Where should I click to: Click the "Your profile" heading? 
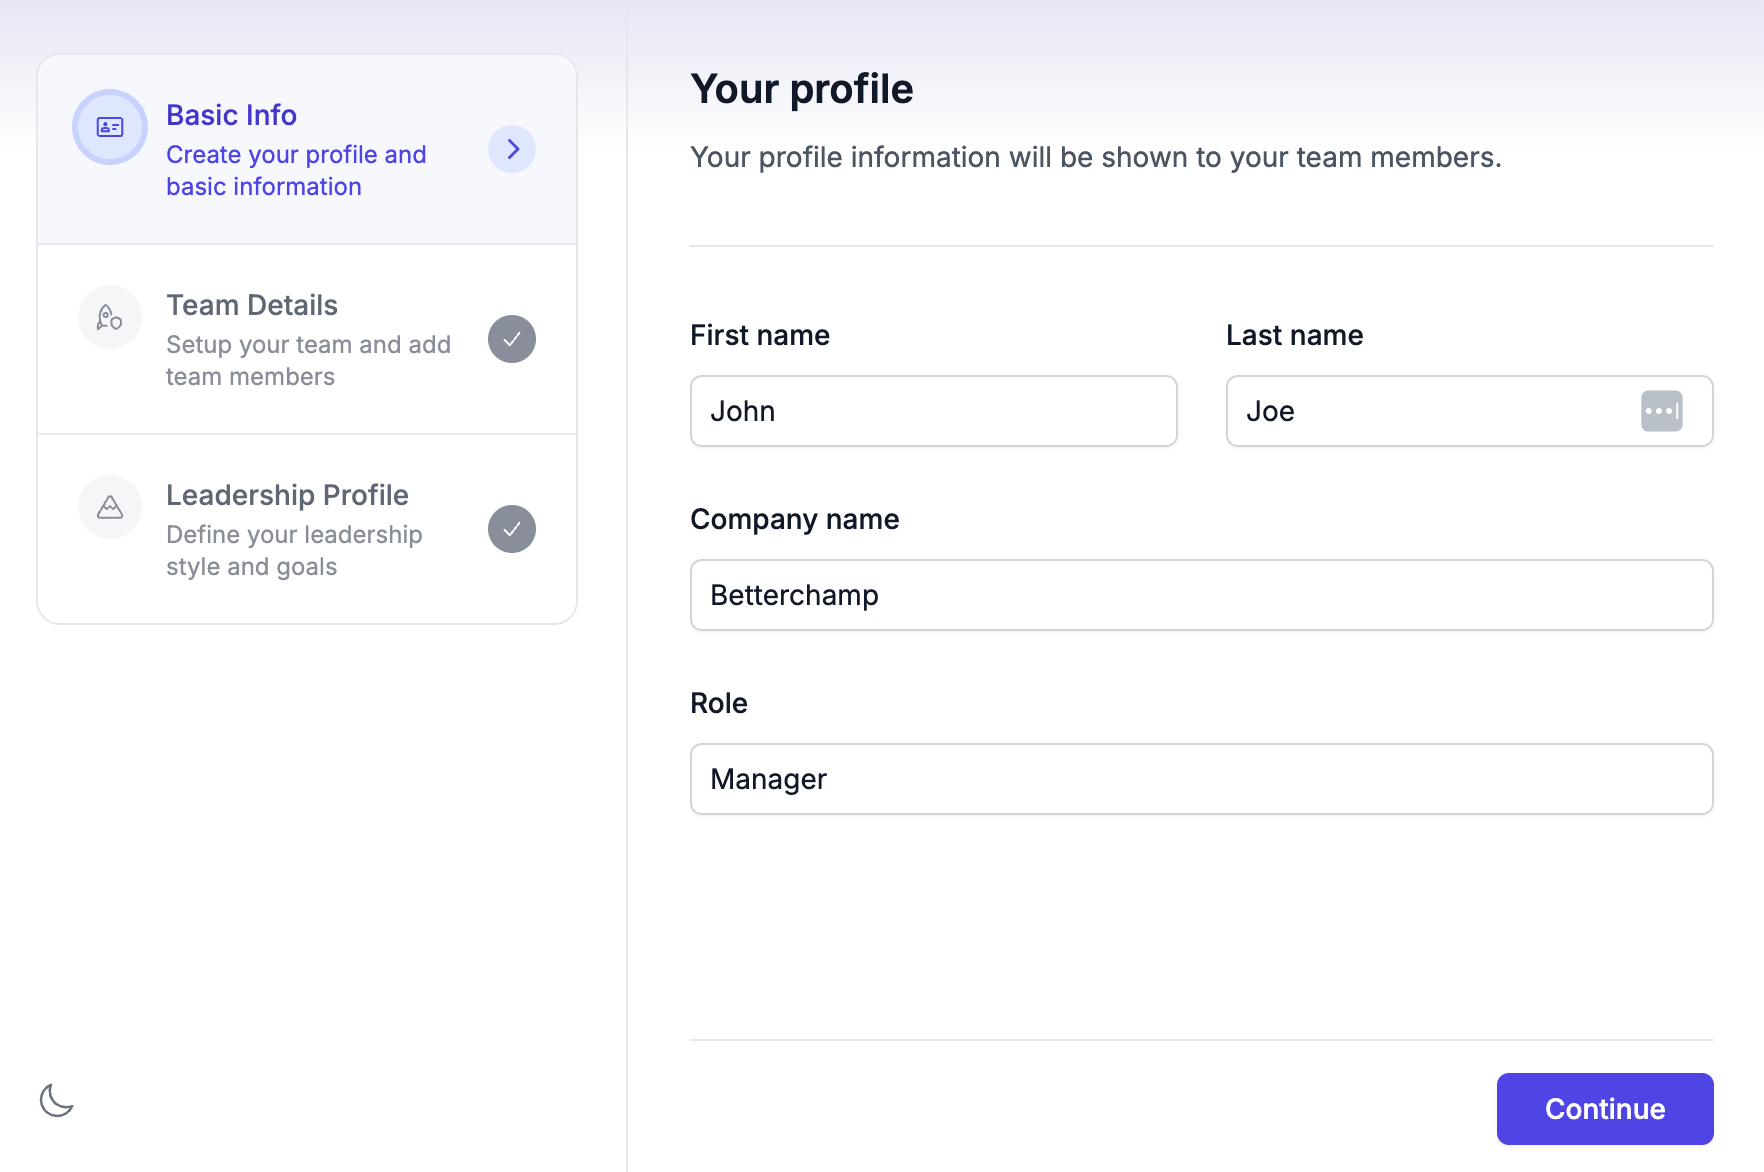[802, 89]
